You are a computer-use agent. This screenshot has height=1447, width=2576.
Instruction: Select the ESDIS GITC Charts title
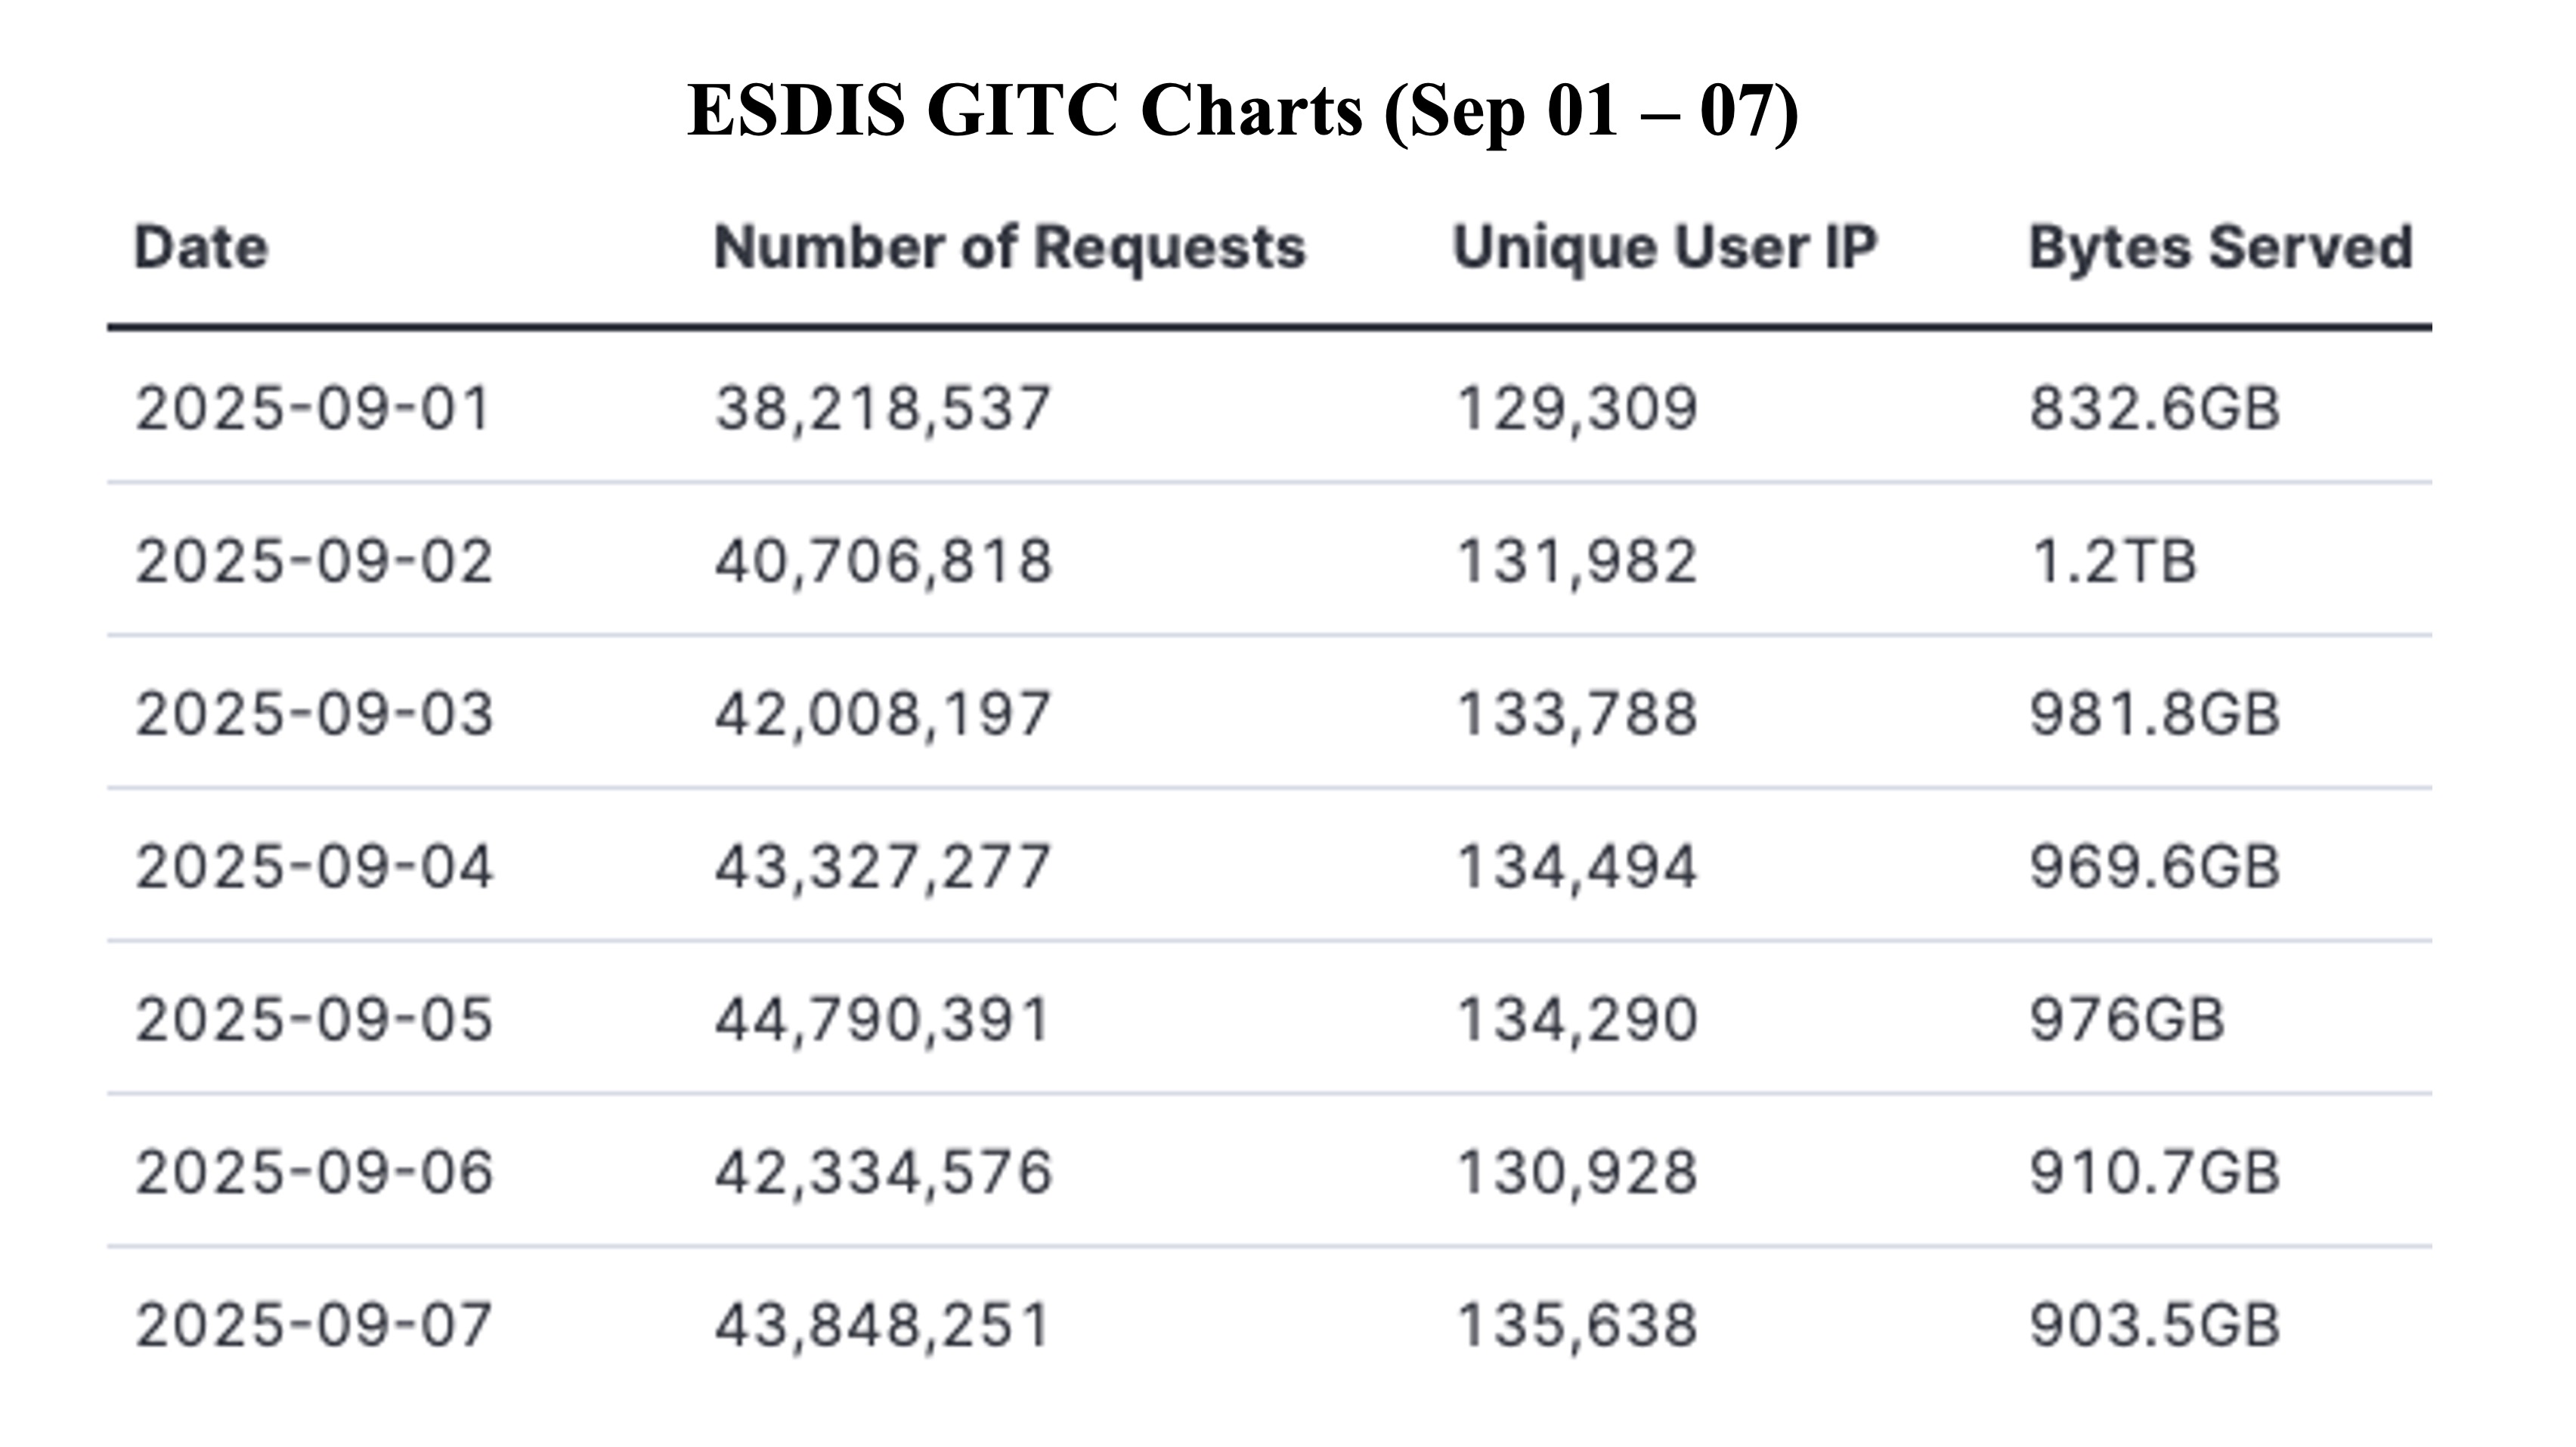[1243, 110]
